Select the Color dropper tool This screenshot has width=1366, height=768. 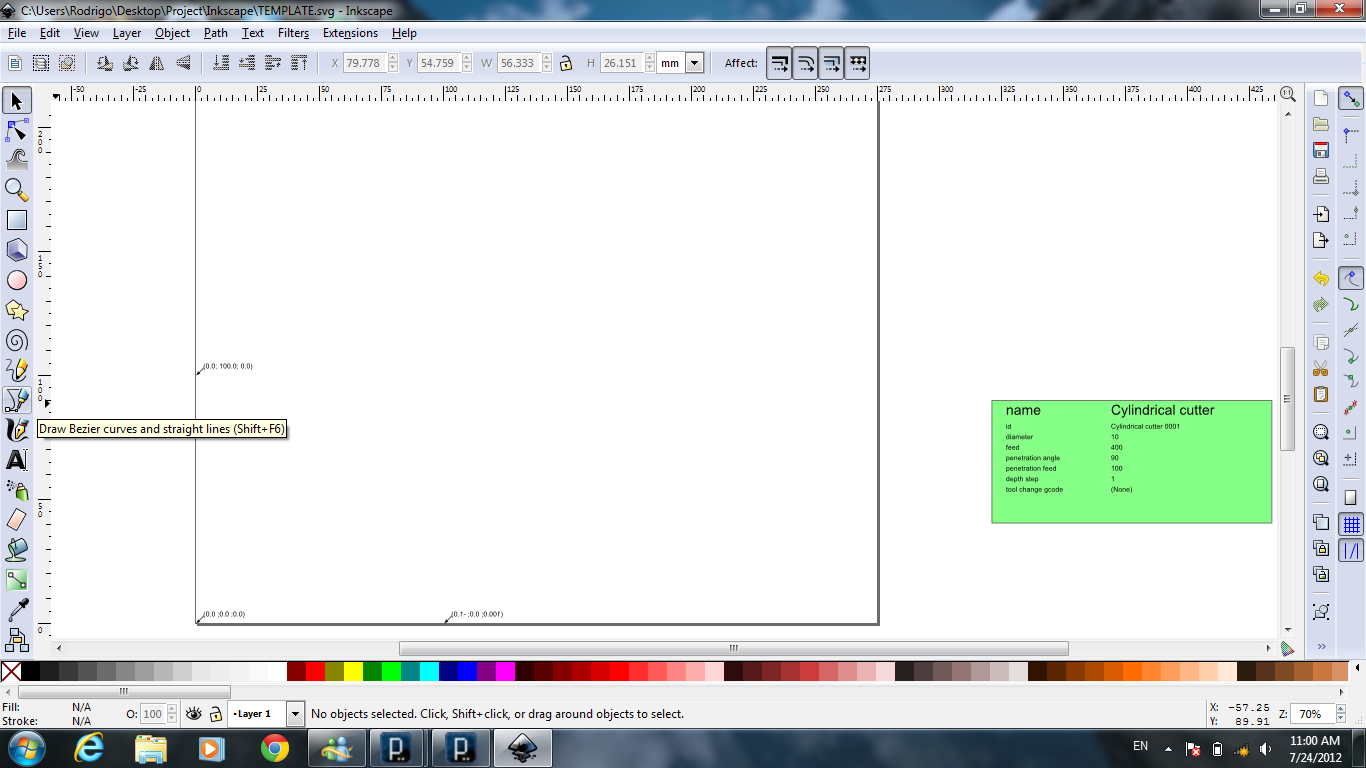click(17, 609)
